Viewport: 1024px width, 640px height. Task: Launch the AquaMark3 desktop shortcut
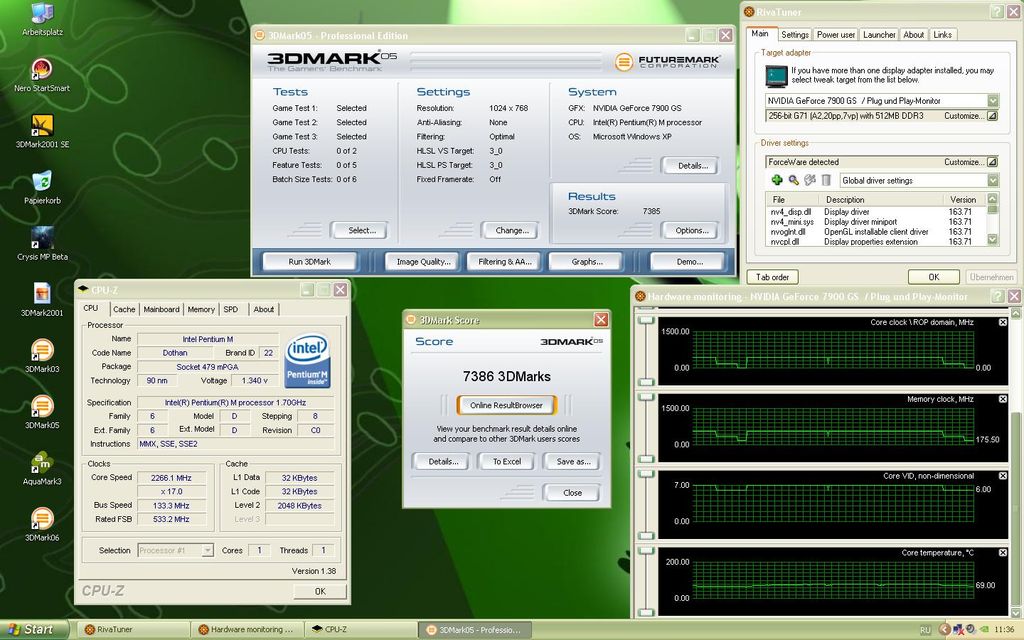[x=42, y=468]
